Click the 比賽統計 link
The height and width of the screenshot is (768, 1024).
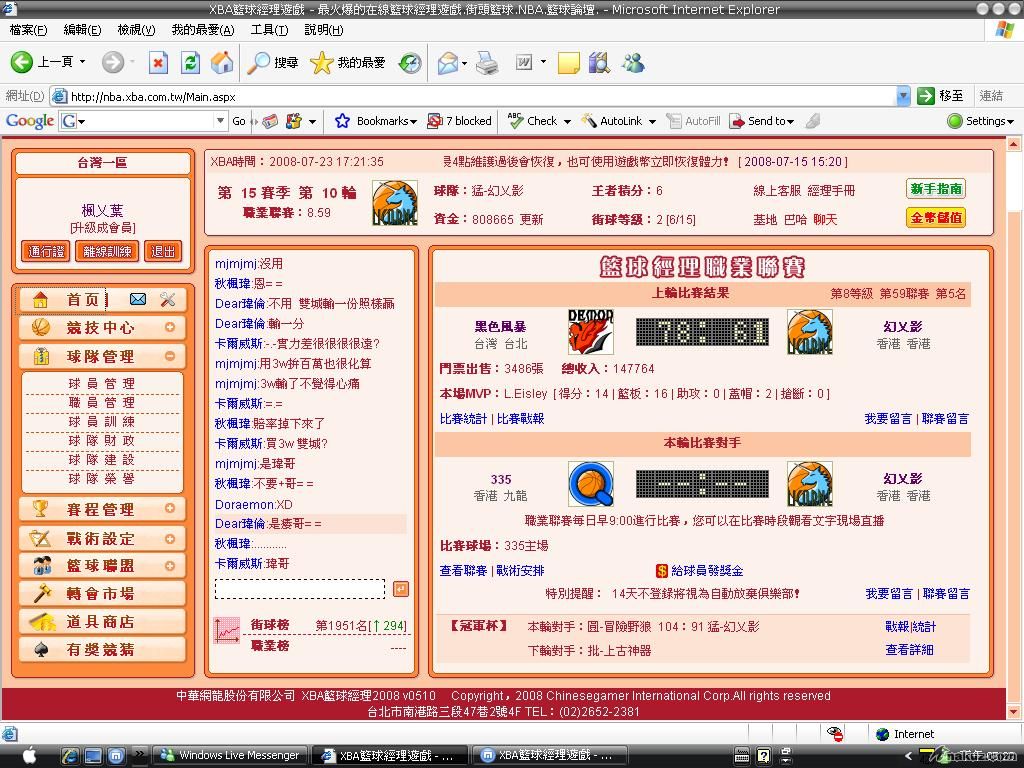[463, 419]
